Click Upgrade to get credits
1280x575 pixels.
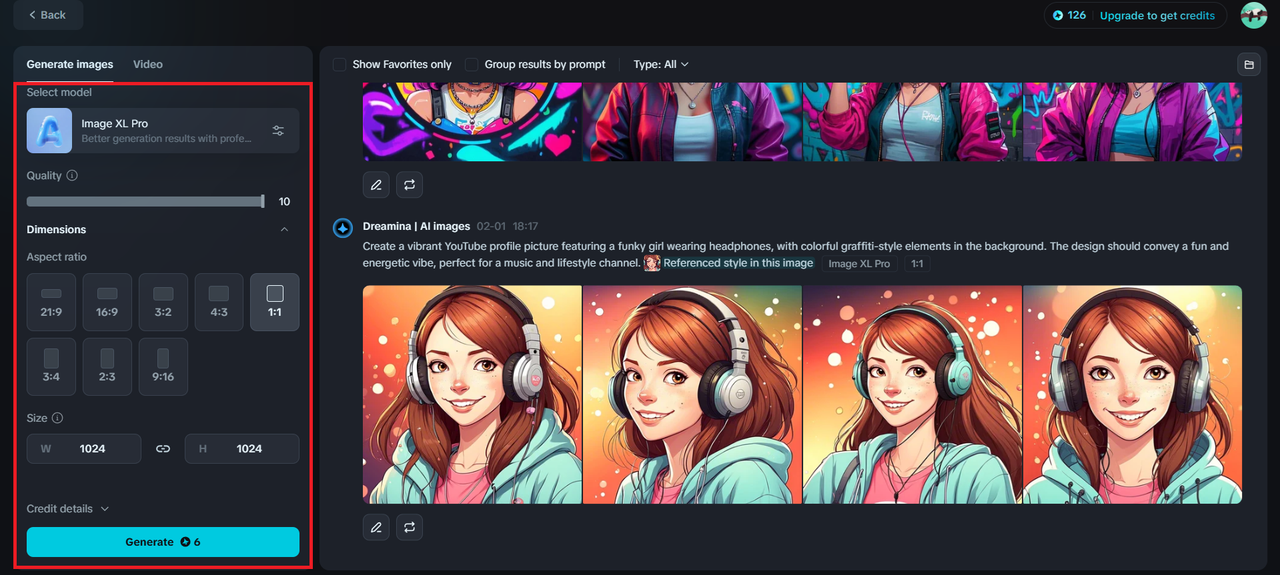pyautogui.click(x=1157, y=15)
